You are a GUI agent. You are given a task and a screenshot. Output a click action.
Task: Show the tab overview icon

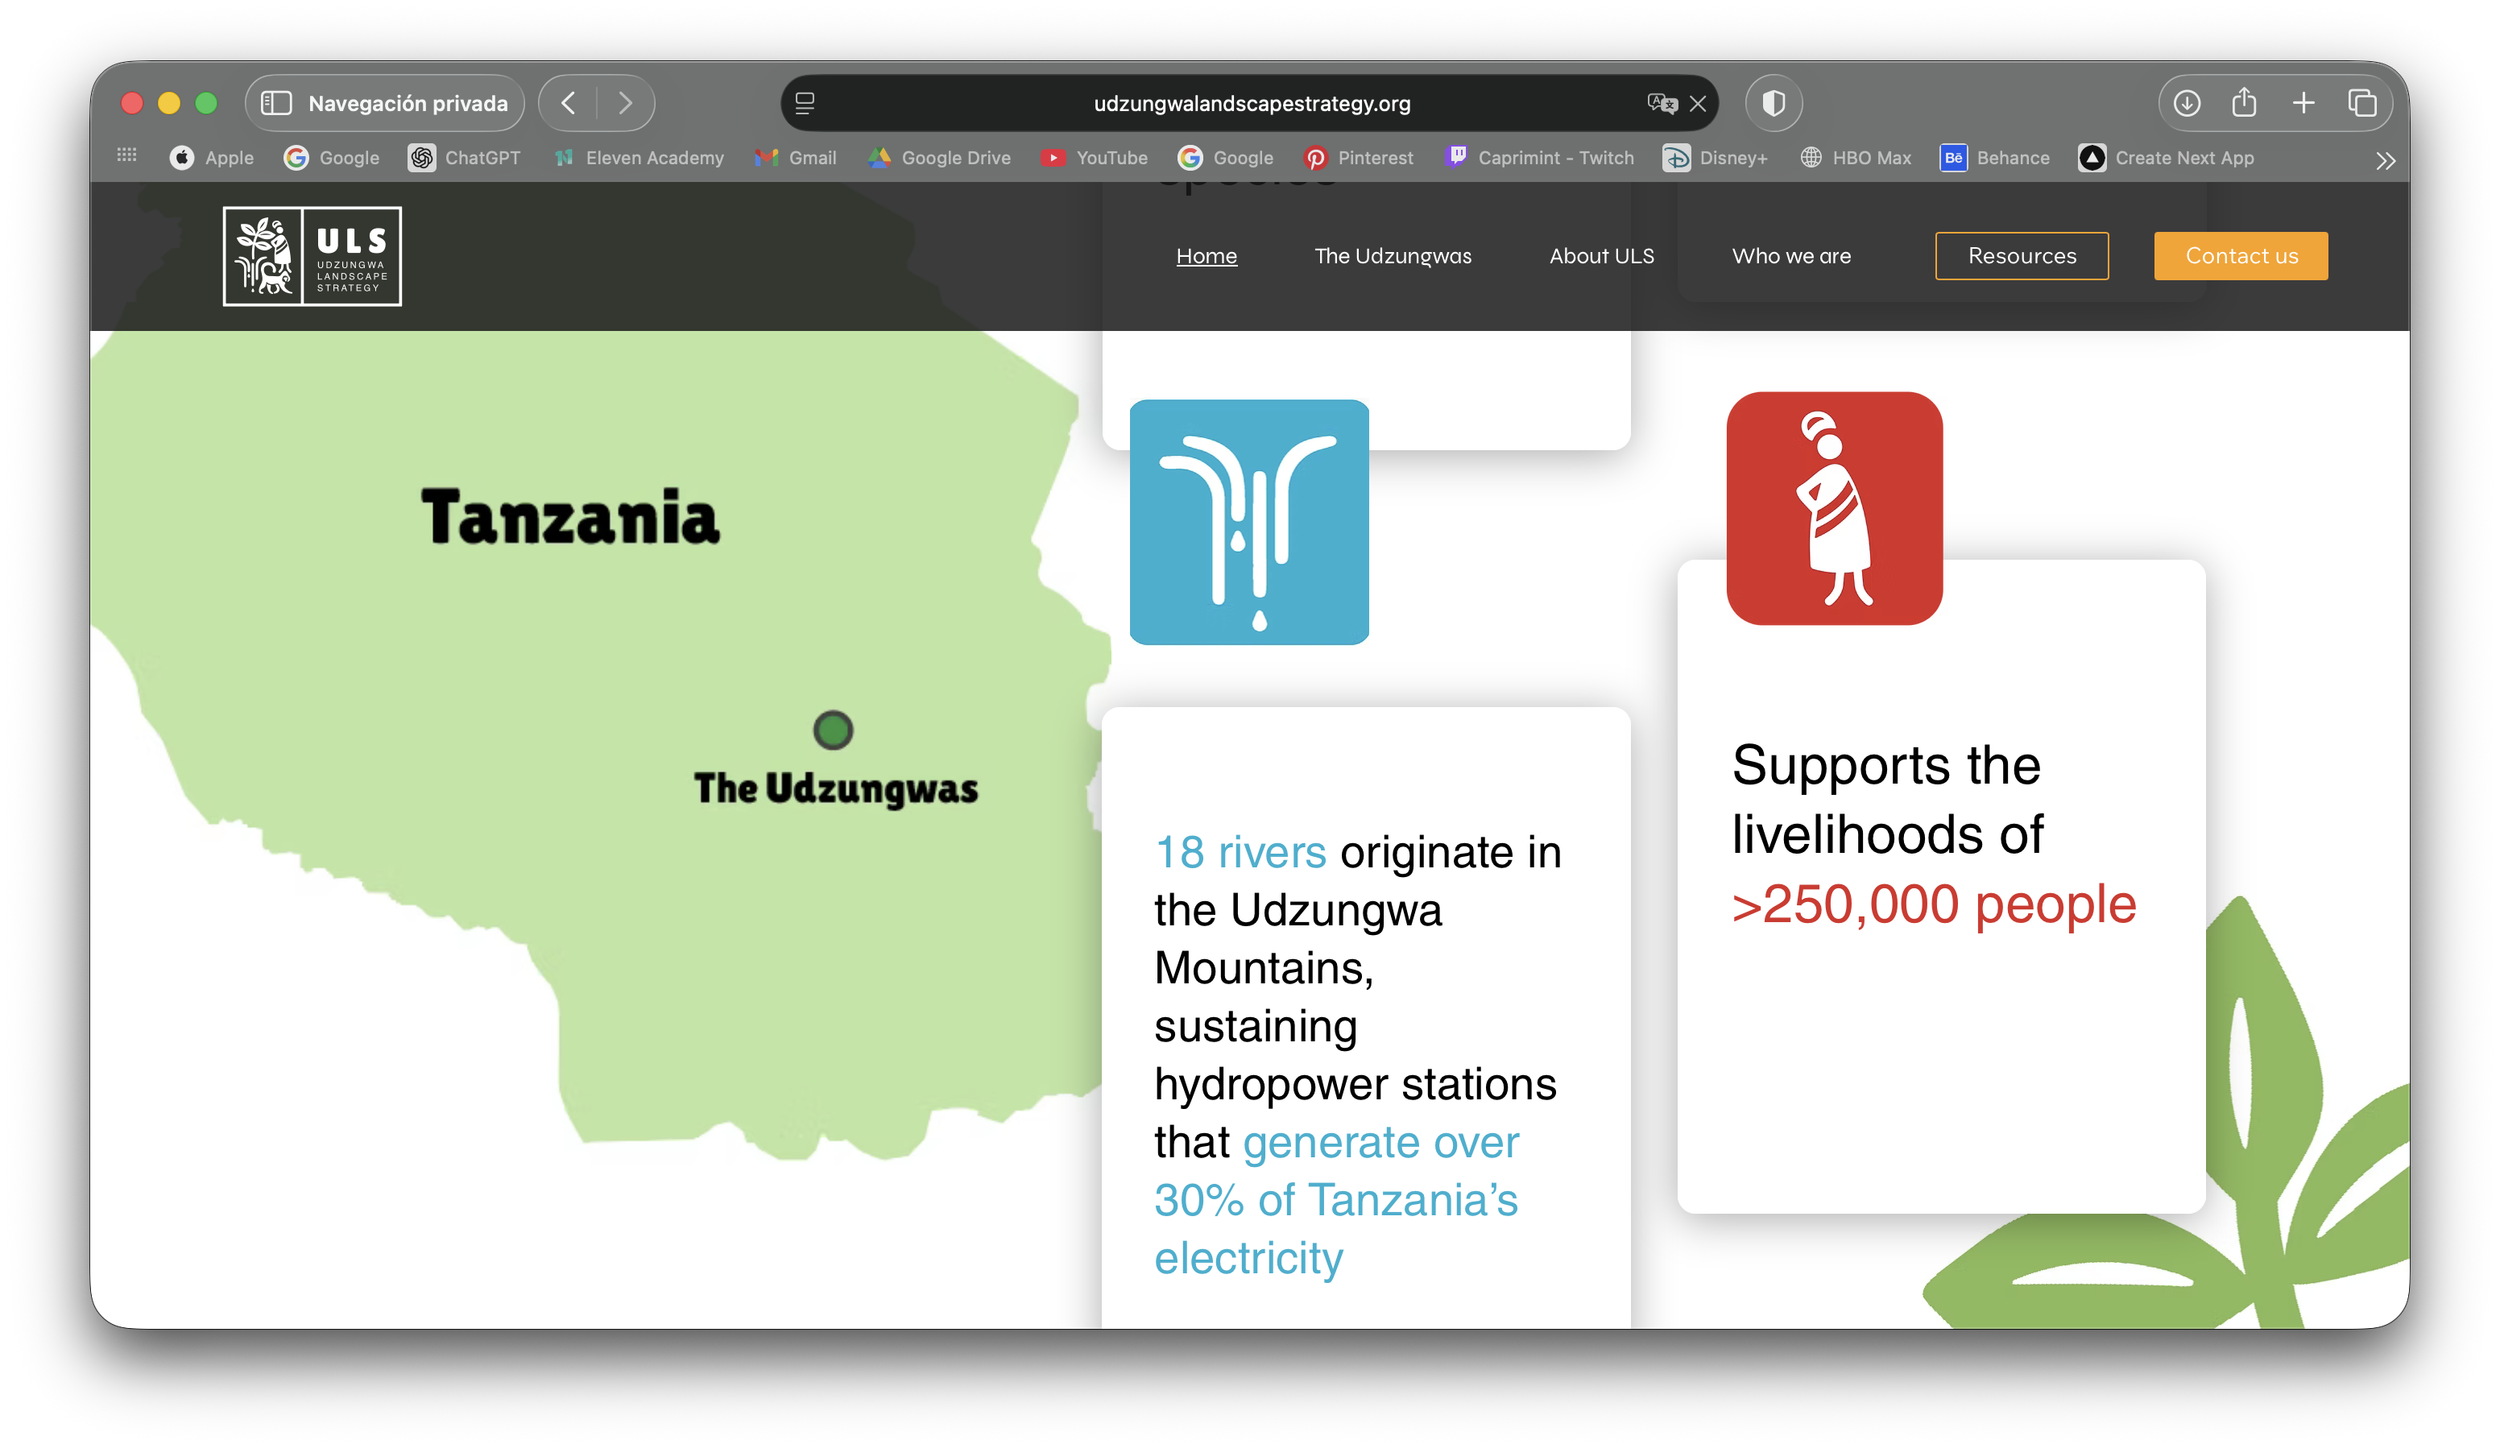(x=2362, y=103)
